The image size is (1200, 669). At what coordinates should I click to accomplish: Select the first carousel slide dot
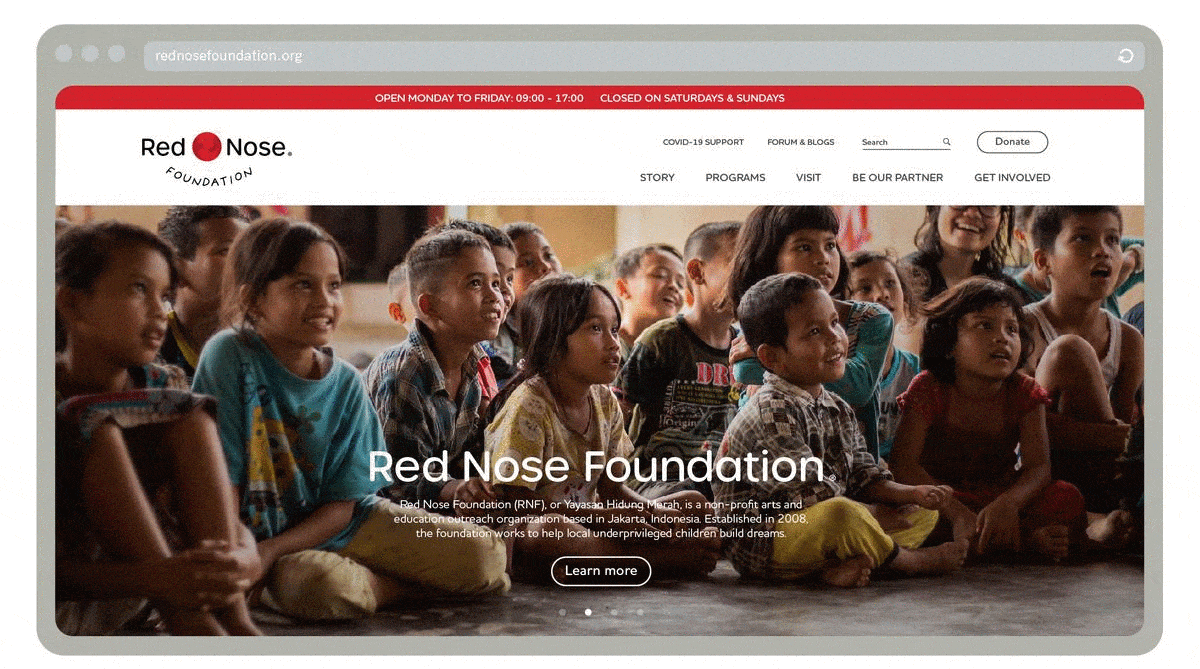tap(562, 612)
